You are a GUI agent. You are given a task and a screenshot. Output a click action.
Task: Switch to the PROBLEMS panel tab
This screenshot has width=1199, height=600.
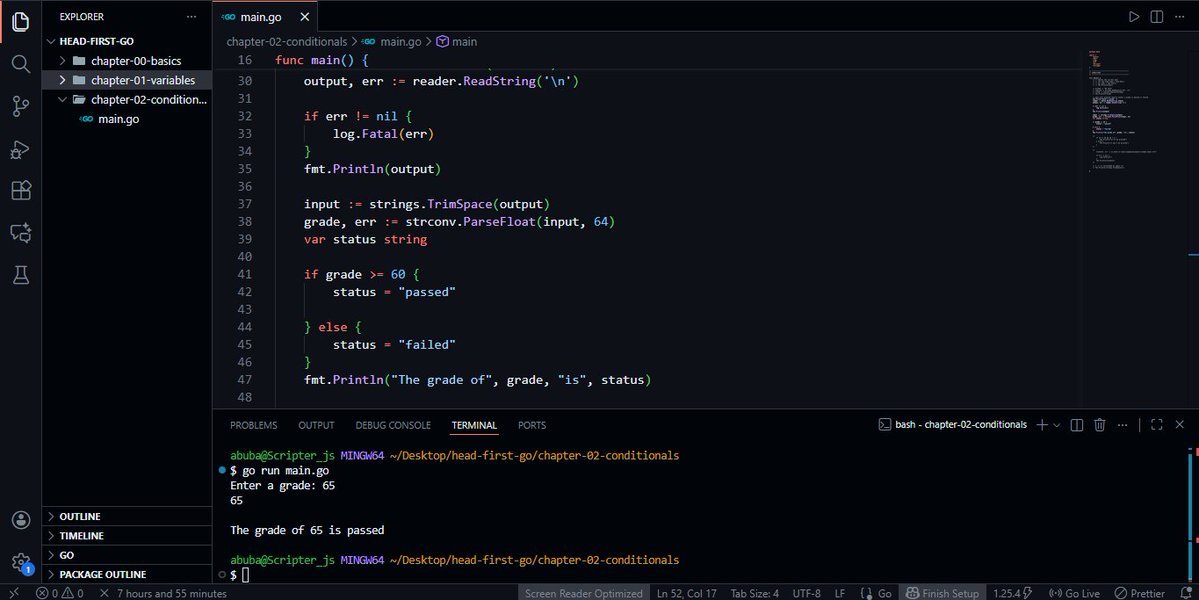tap(254, 425)
